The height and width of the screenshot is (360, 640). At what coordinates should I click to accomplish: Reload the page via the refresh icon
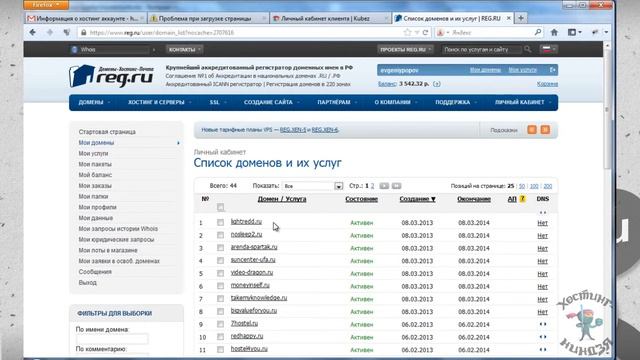pos(425,32)
